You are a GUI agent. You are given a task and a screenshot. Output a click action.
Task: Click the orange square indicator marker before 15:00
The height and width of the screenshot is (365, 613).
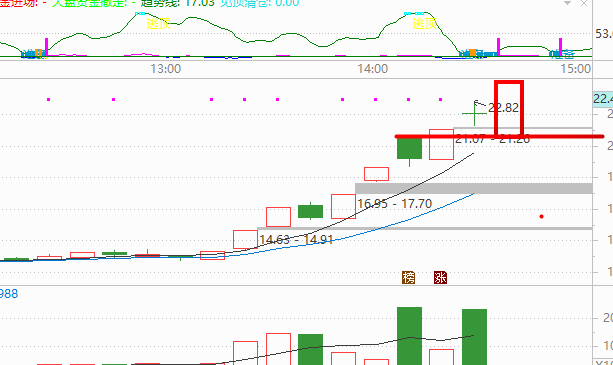(x=473, y=52)
